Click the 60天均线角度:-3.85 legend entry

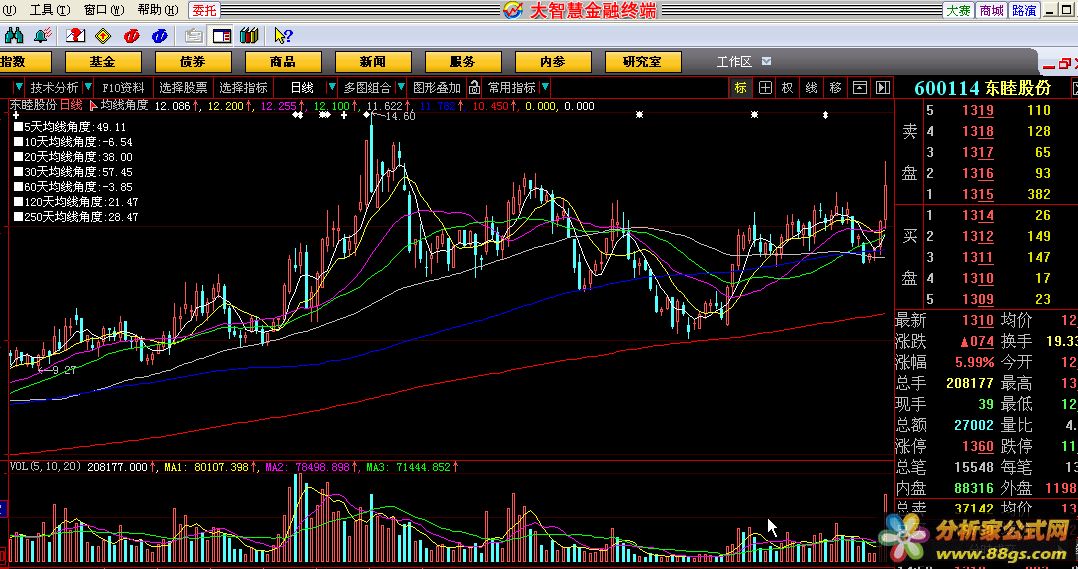pyautogui.click(x=74, y=187)
